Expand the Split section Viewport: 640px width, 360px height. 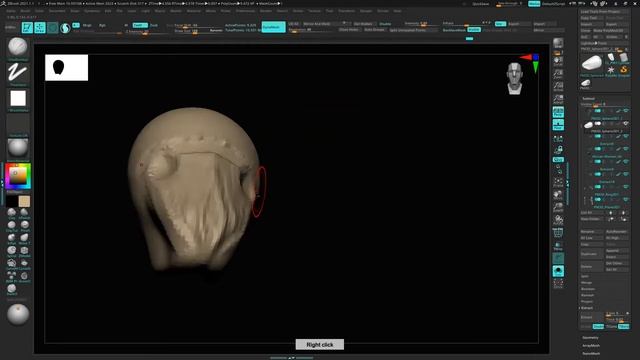584,276
